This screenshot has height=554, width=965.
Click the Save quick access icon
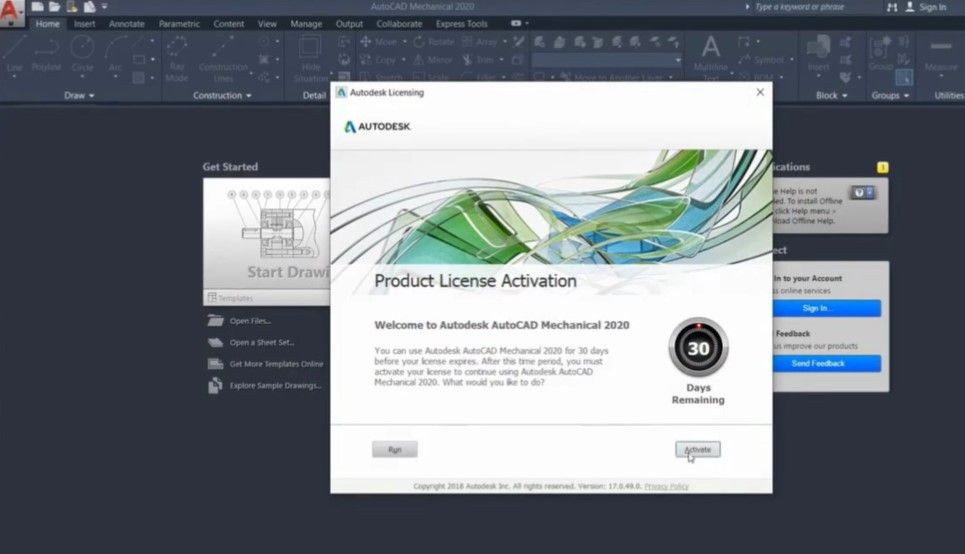[72, 7]
